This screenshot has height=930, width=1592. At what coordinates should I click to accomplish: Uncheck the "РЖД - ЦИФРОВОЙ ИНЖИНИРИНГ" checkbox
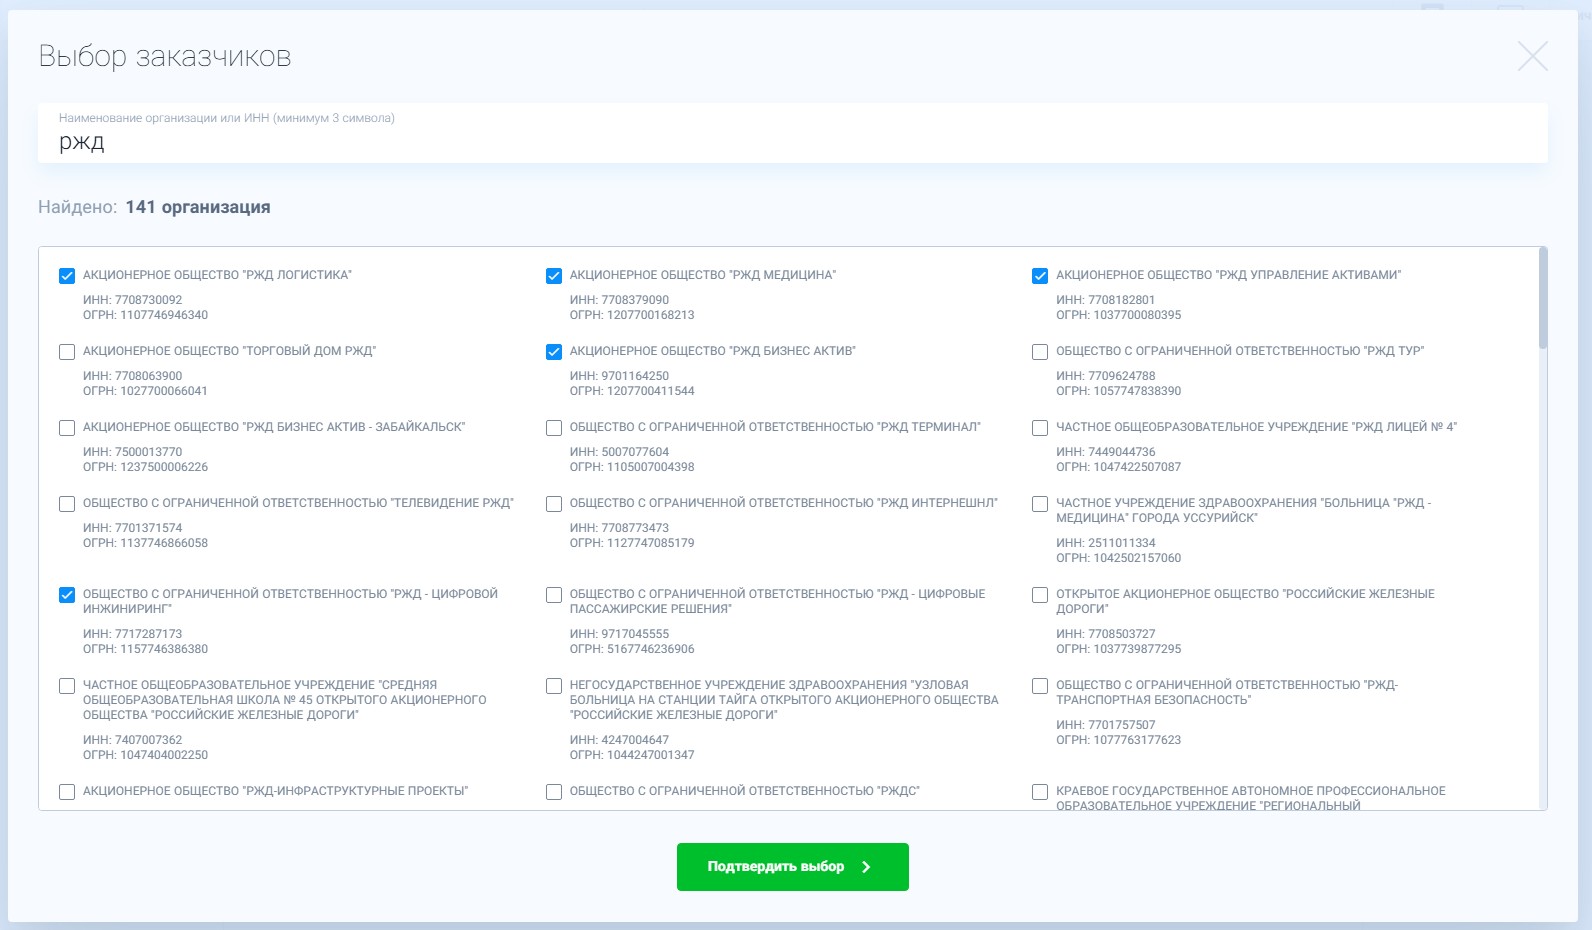pos(67,595)
